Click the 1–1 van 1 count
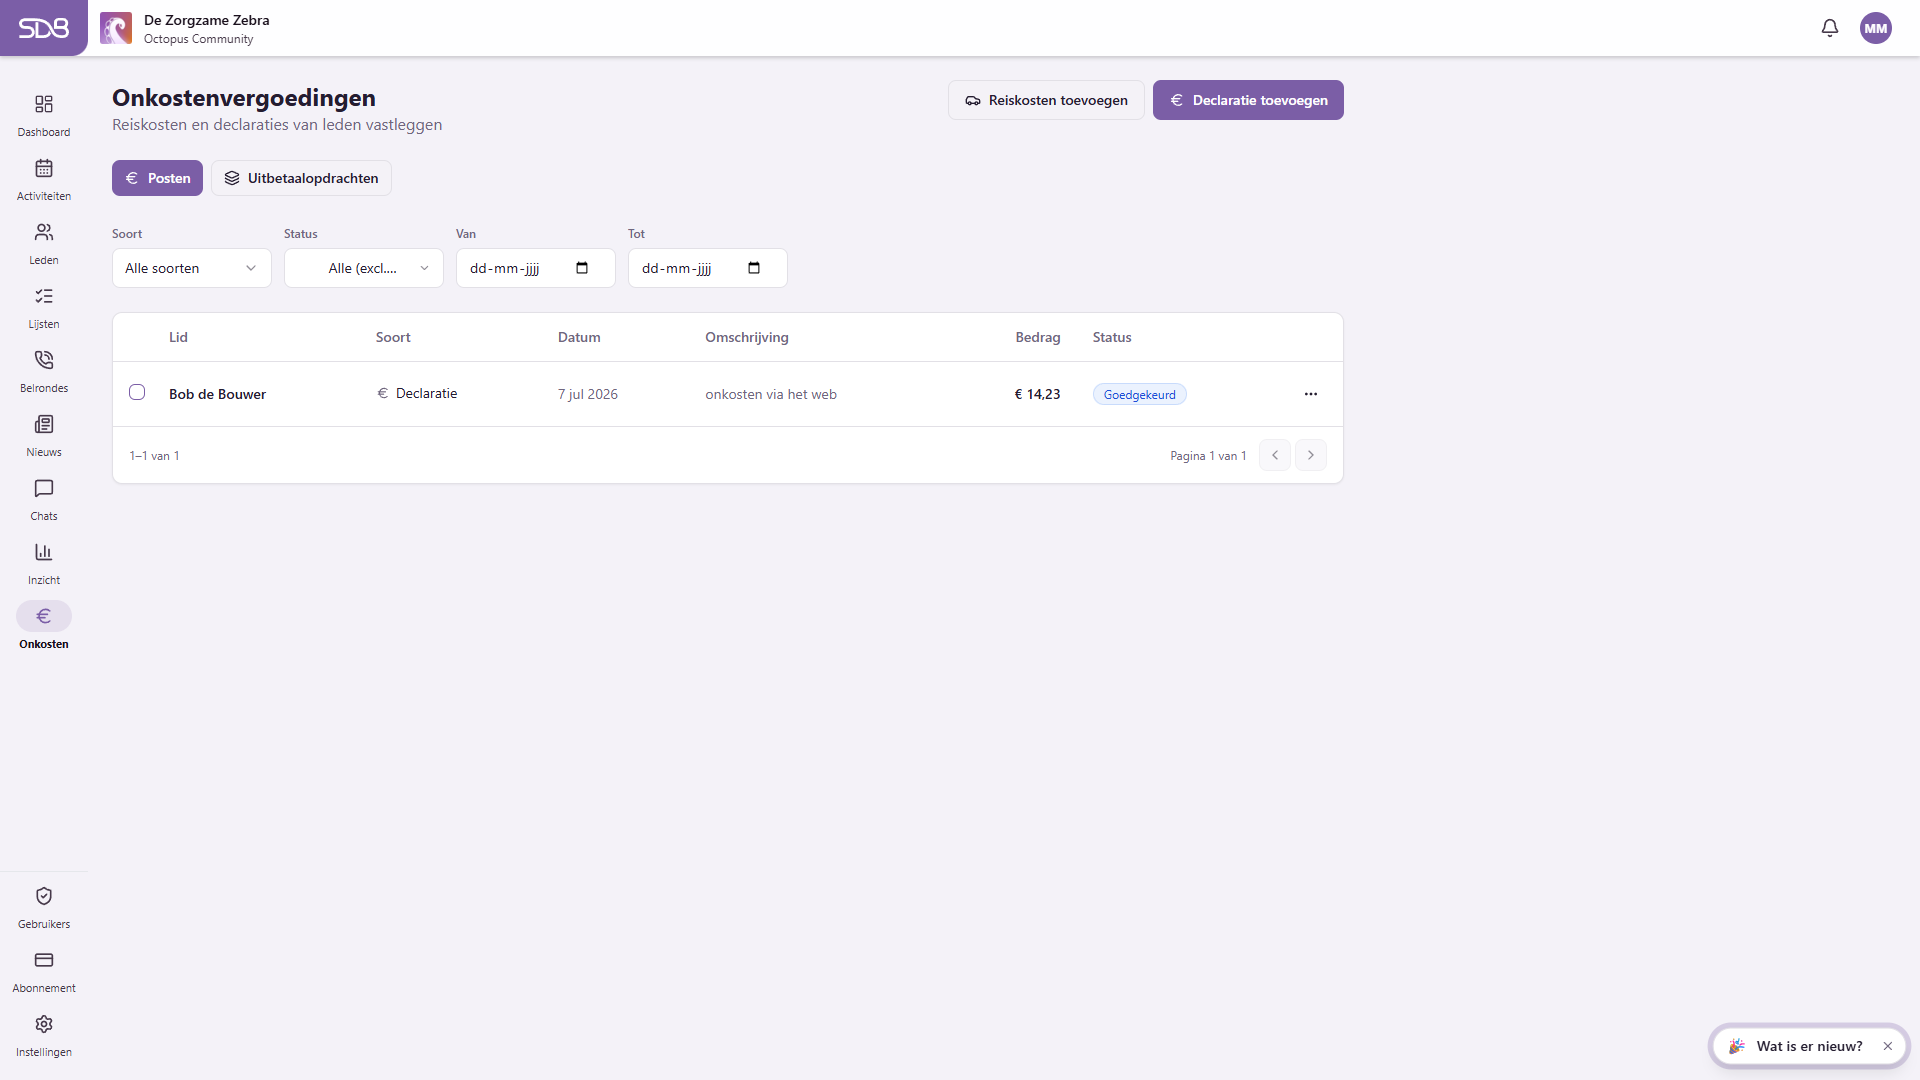Viewport: 1920px width, 1080px height. (x=154, y=455)
